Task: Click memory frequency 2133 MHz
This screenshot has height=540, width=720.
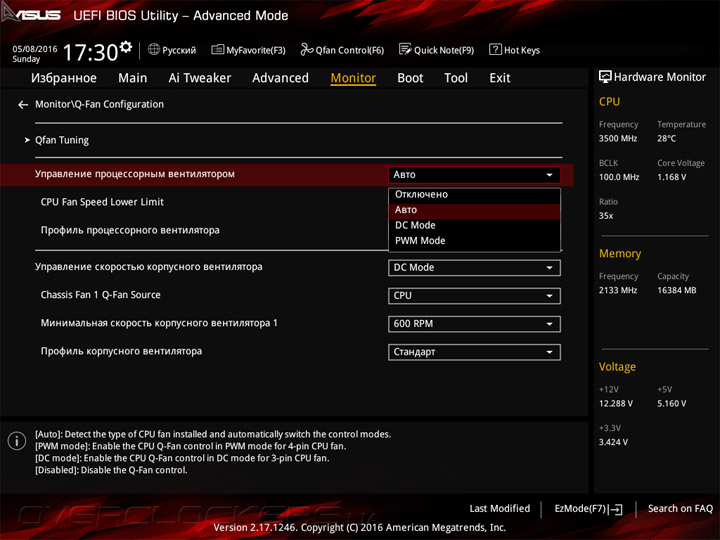Action: click(618, 290)
